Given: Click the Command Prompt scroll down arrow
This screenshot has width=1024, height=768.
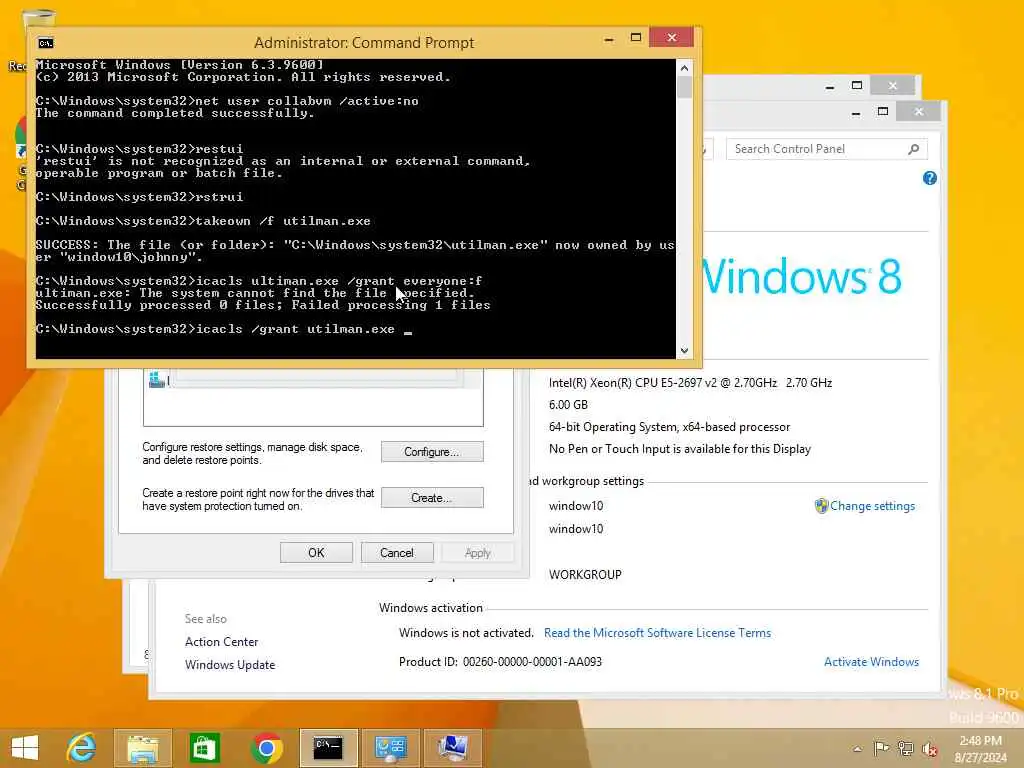Looking at the screenshot, I should 684,351.
